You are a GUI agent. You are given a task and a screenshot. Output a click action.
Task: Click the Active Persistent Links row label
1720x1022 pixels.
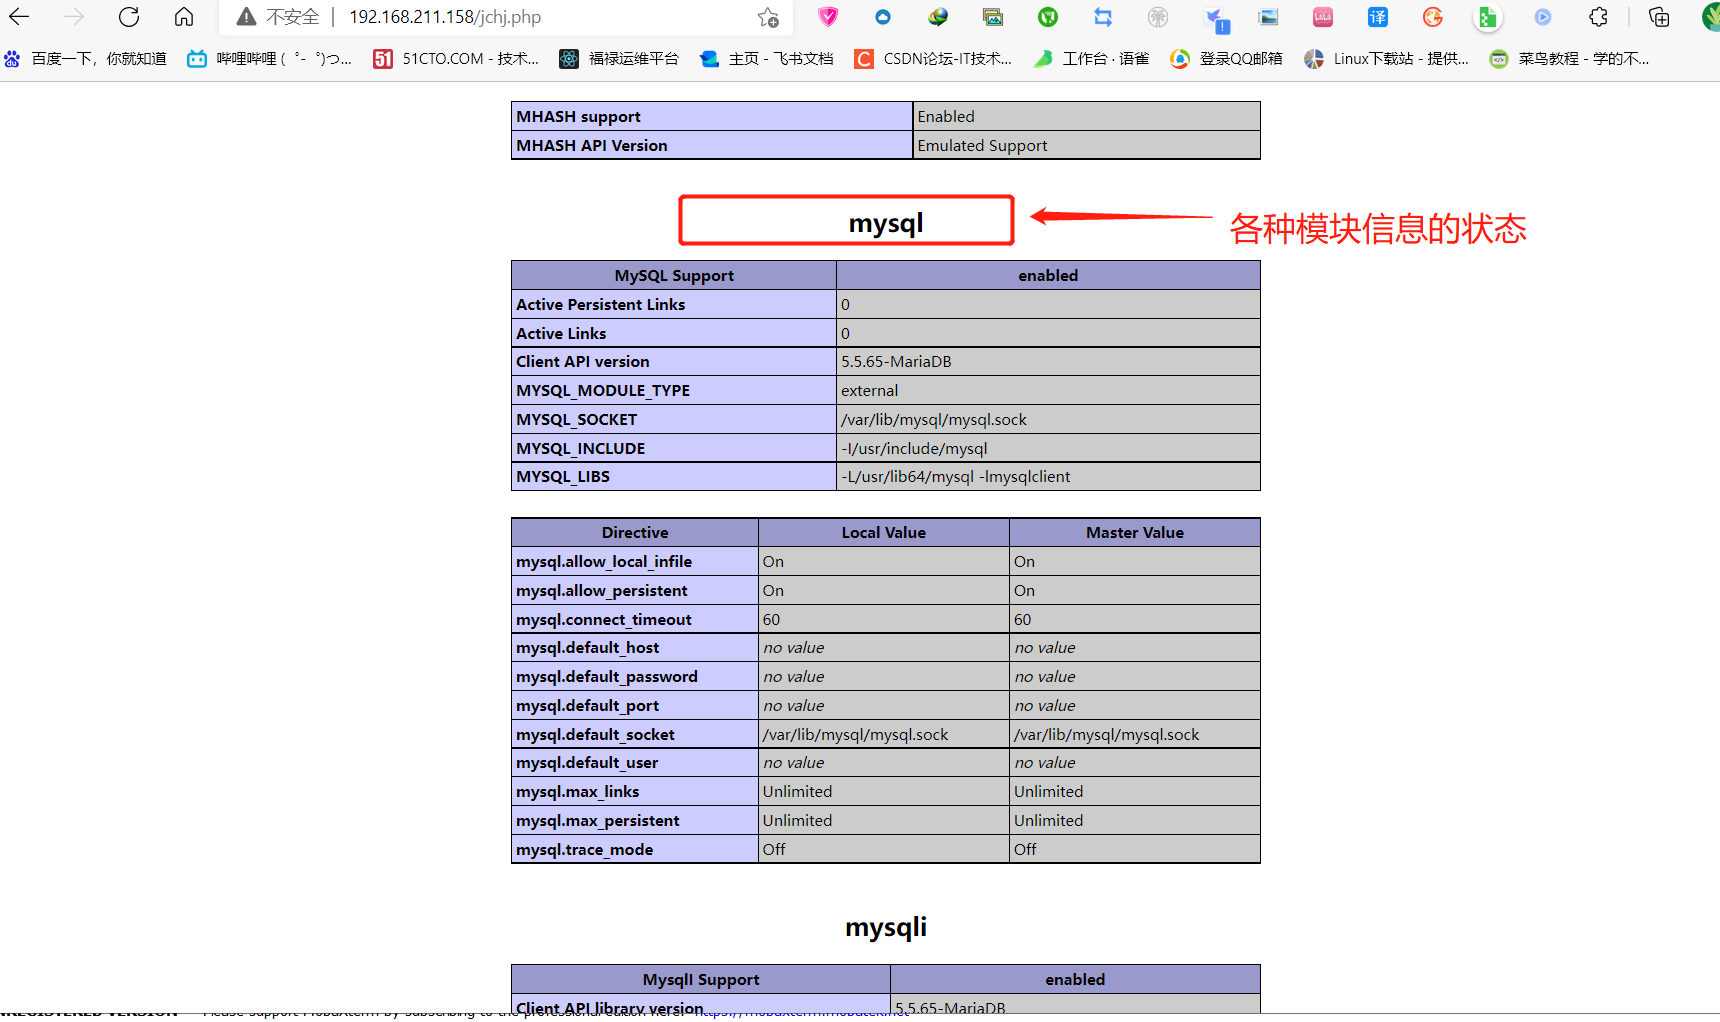click(601, 305)
